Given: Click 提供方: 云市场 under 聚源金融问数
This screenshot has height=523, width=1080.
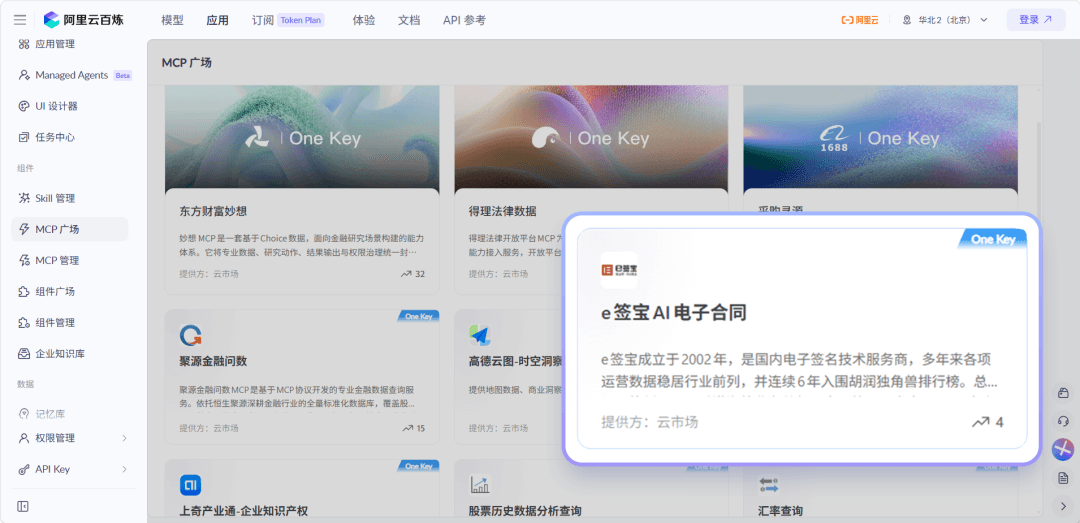Looking at the screenshot, I should tap(209, 428).
